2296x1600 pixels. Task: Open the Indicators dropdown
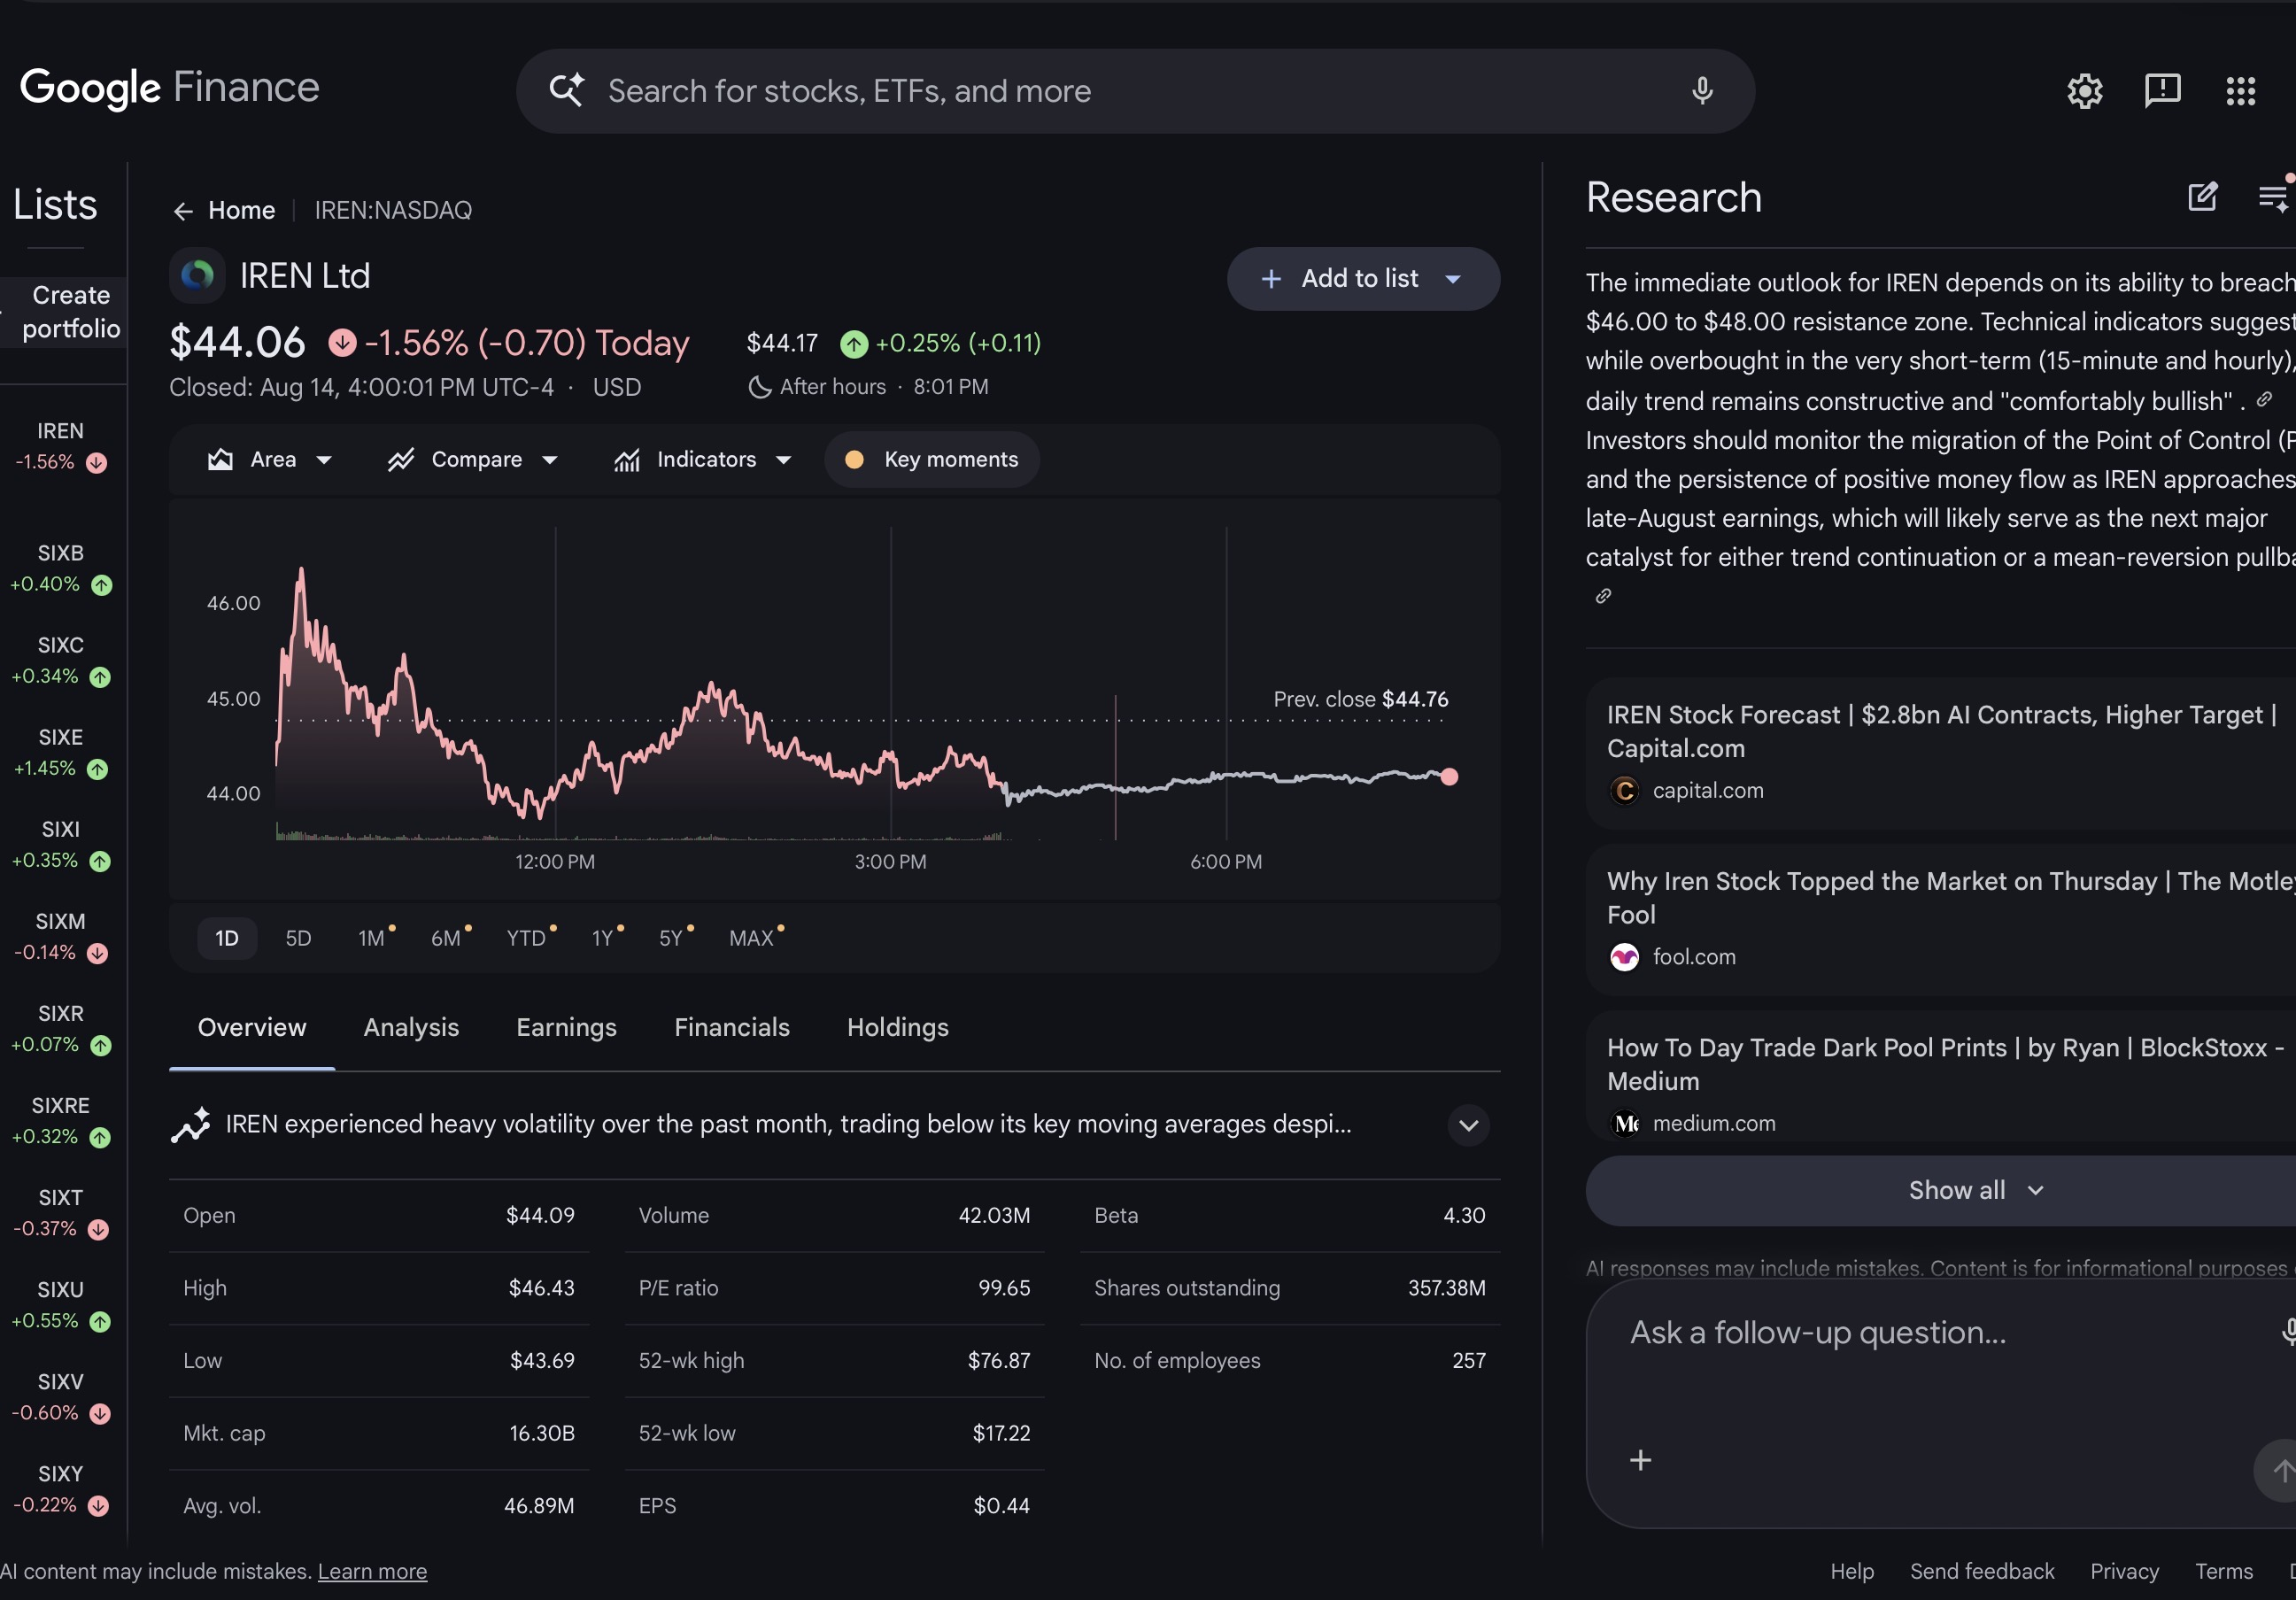point(702,460)
